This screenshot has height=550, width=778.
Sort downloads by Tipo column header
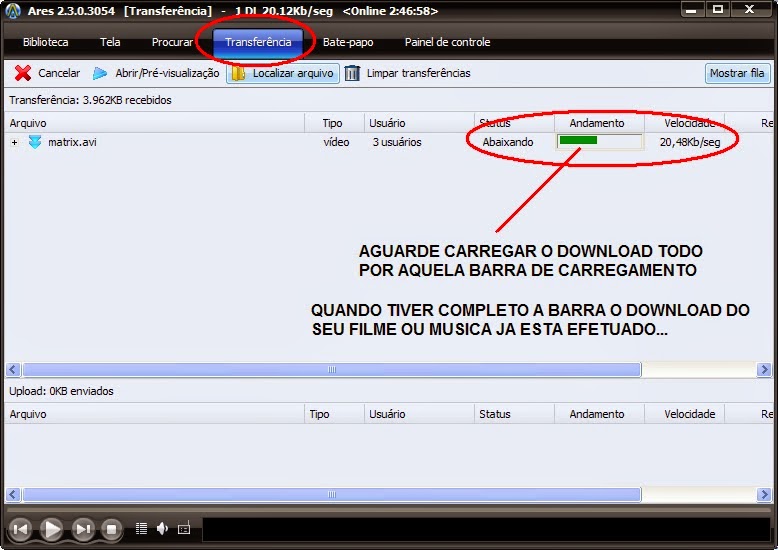(x=334, y=123)
